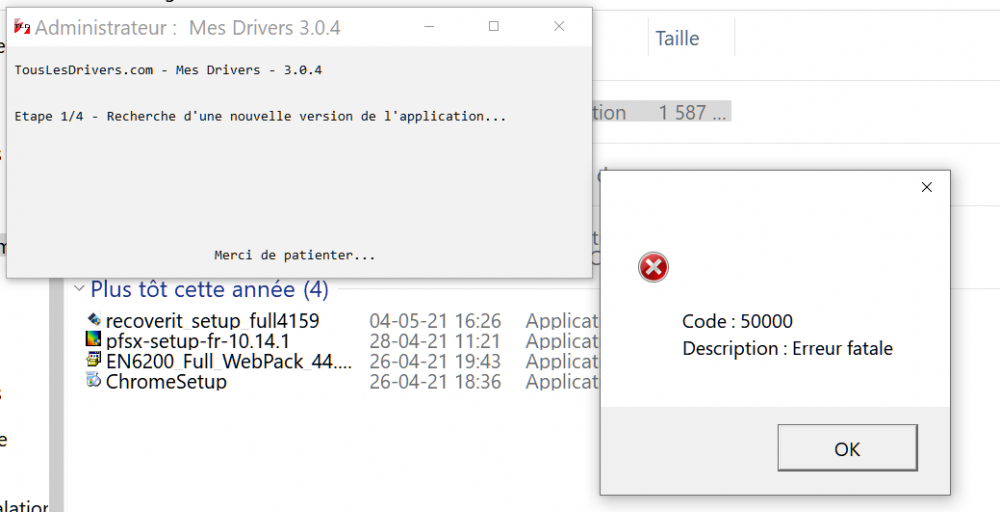Screen dimensions: 1000x512
Task: Click the recoverit_setup_full4159 file icon
Action: coord(95,320)
